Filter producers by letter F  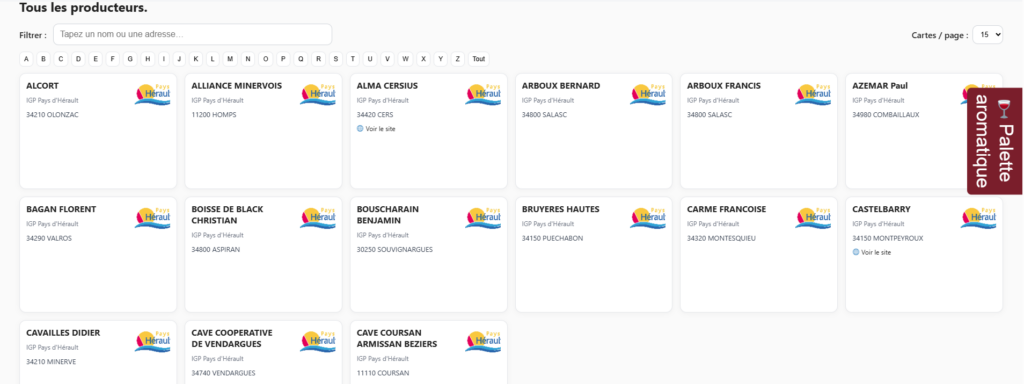(x=113, y=59)
